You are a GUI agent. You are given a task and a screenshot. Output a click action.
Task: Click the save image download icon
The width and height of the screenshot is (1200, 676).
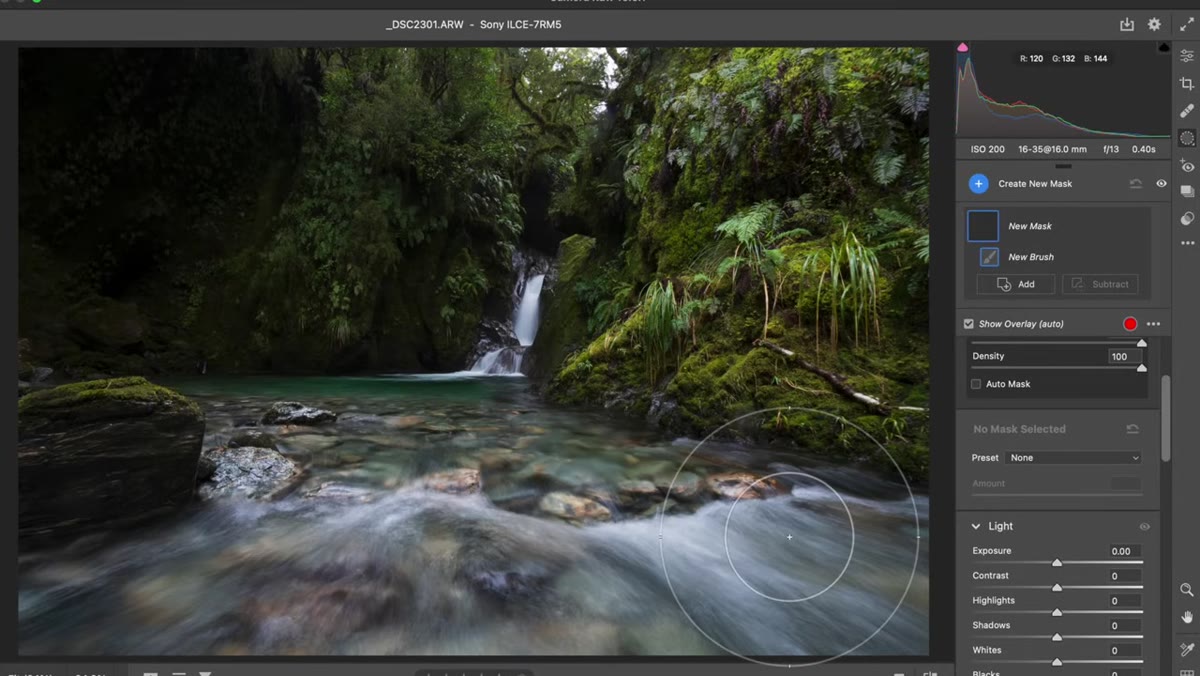1127,24
